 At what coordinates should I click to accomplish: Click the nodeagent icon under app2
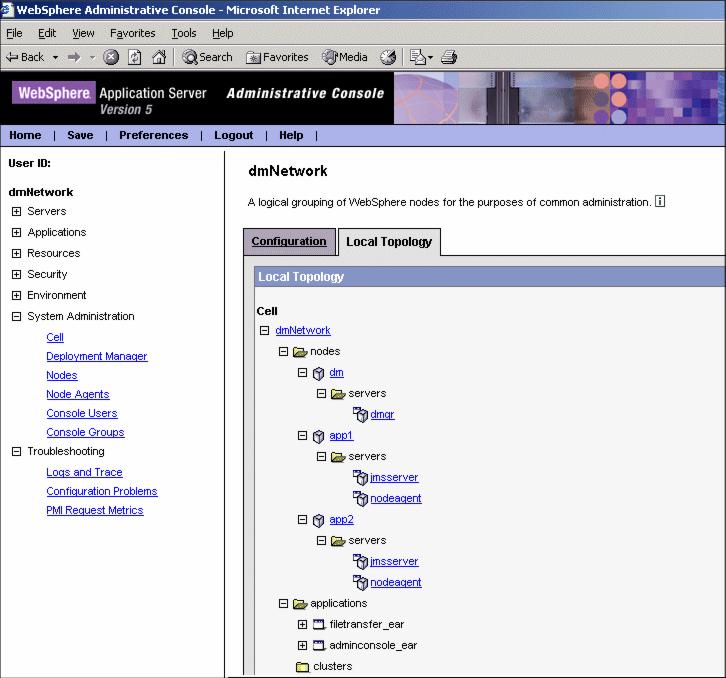pos(360,583)
